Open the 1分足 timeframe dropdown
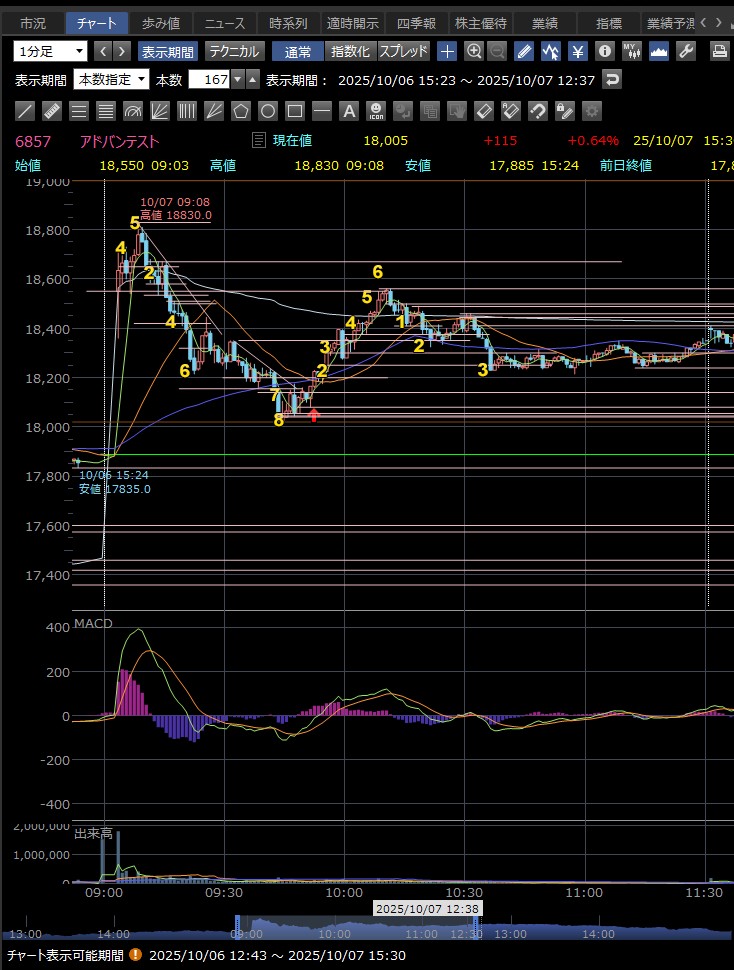This screenshot has width=734, height=970. [x=51, y=51]
